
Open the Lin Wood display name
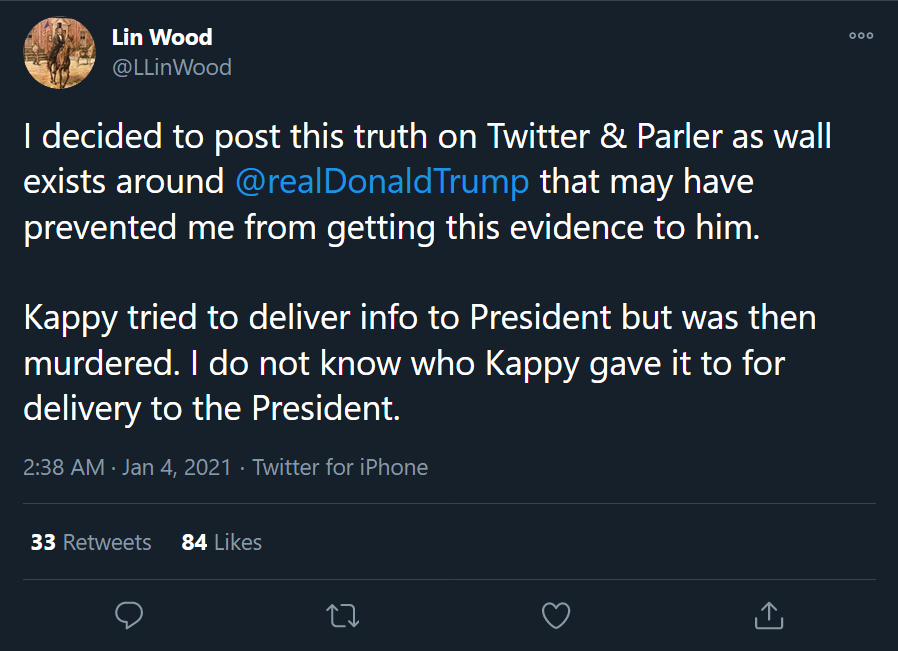click(162, 37)
